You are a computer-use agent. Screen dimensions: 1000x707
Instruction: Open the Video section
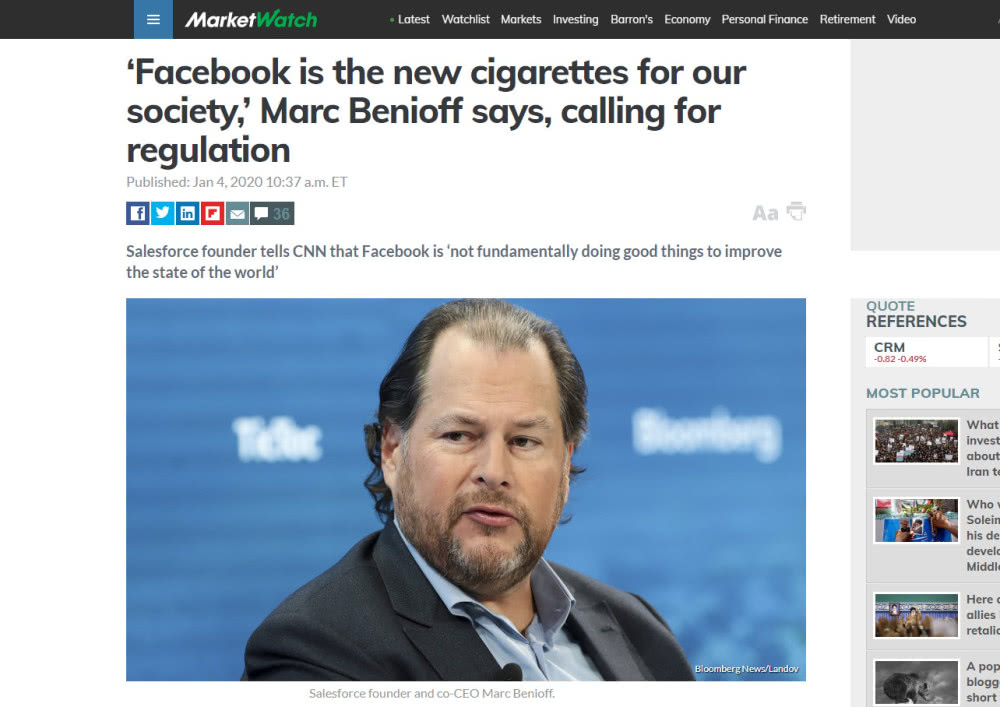pyautogui.click(x=901, y=20)
